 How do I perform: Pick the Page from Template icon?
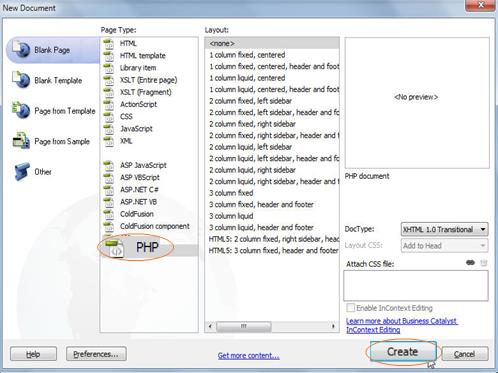pos(21,110)
